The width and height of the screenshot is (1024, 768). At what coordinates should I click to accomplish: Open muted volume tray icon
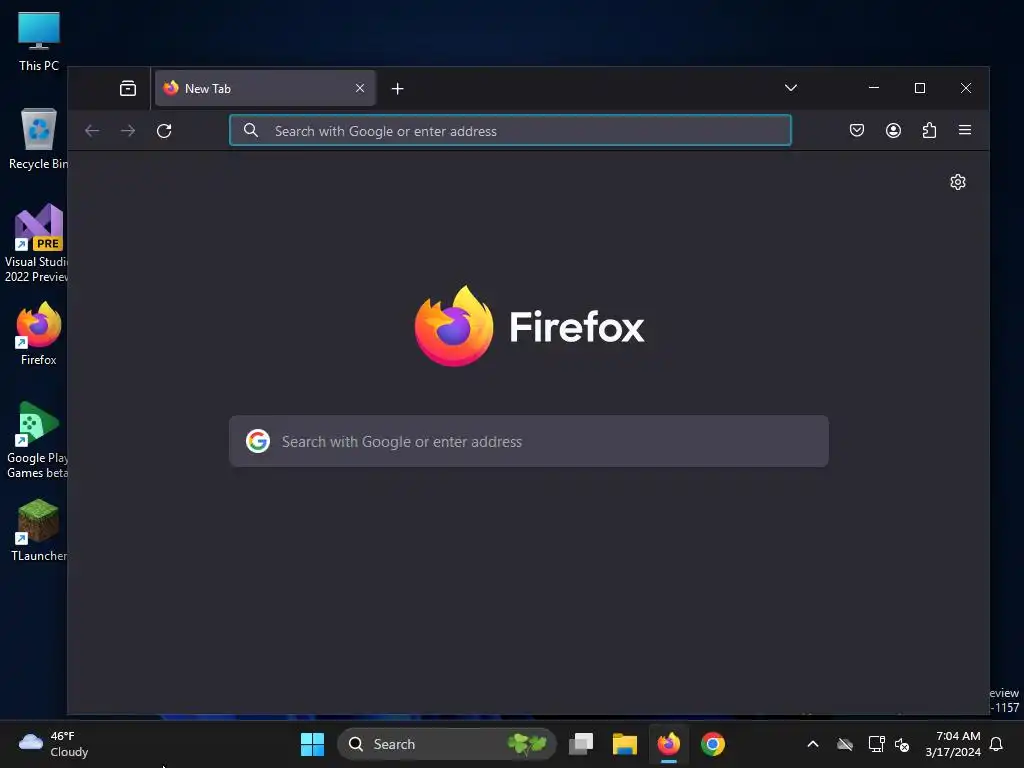point(902,744)
